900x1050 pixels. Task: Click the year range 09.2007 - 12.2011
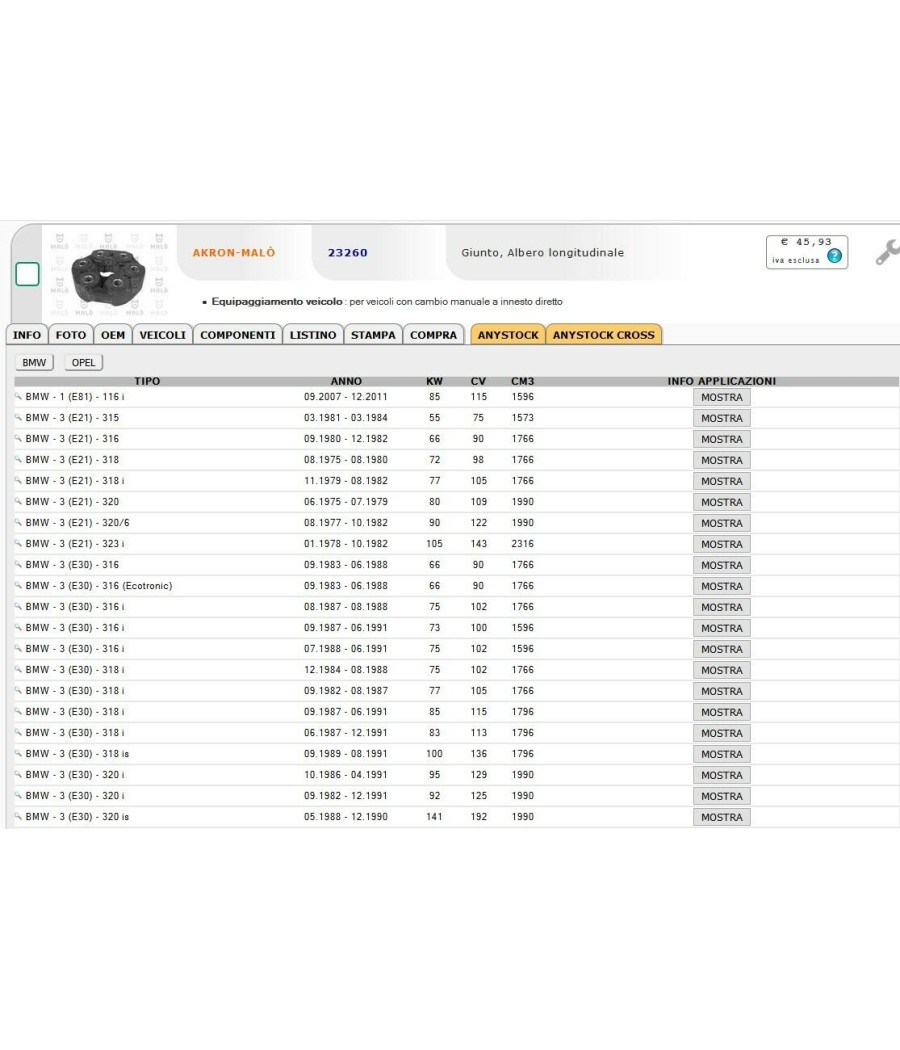(x=346, y=396)
